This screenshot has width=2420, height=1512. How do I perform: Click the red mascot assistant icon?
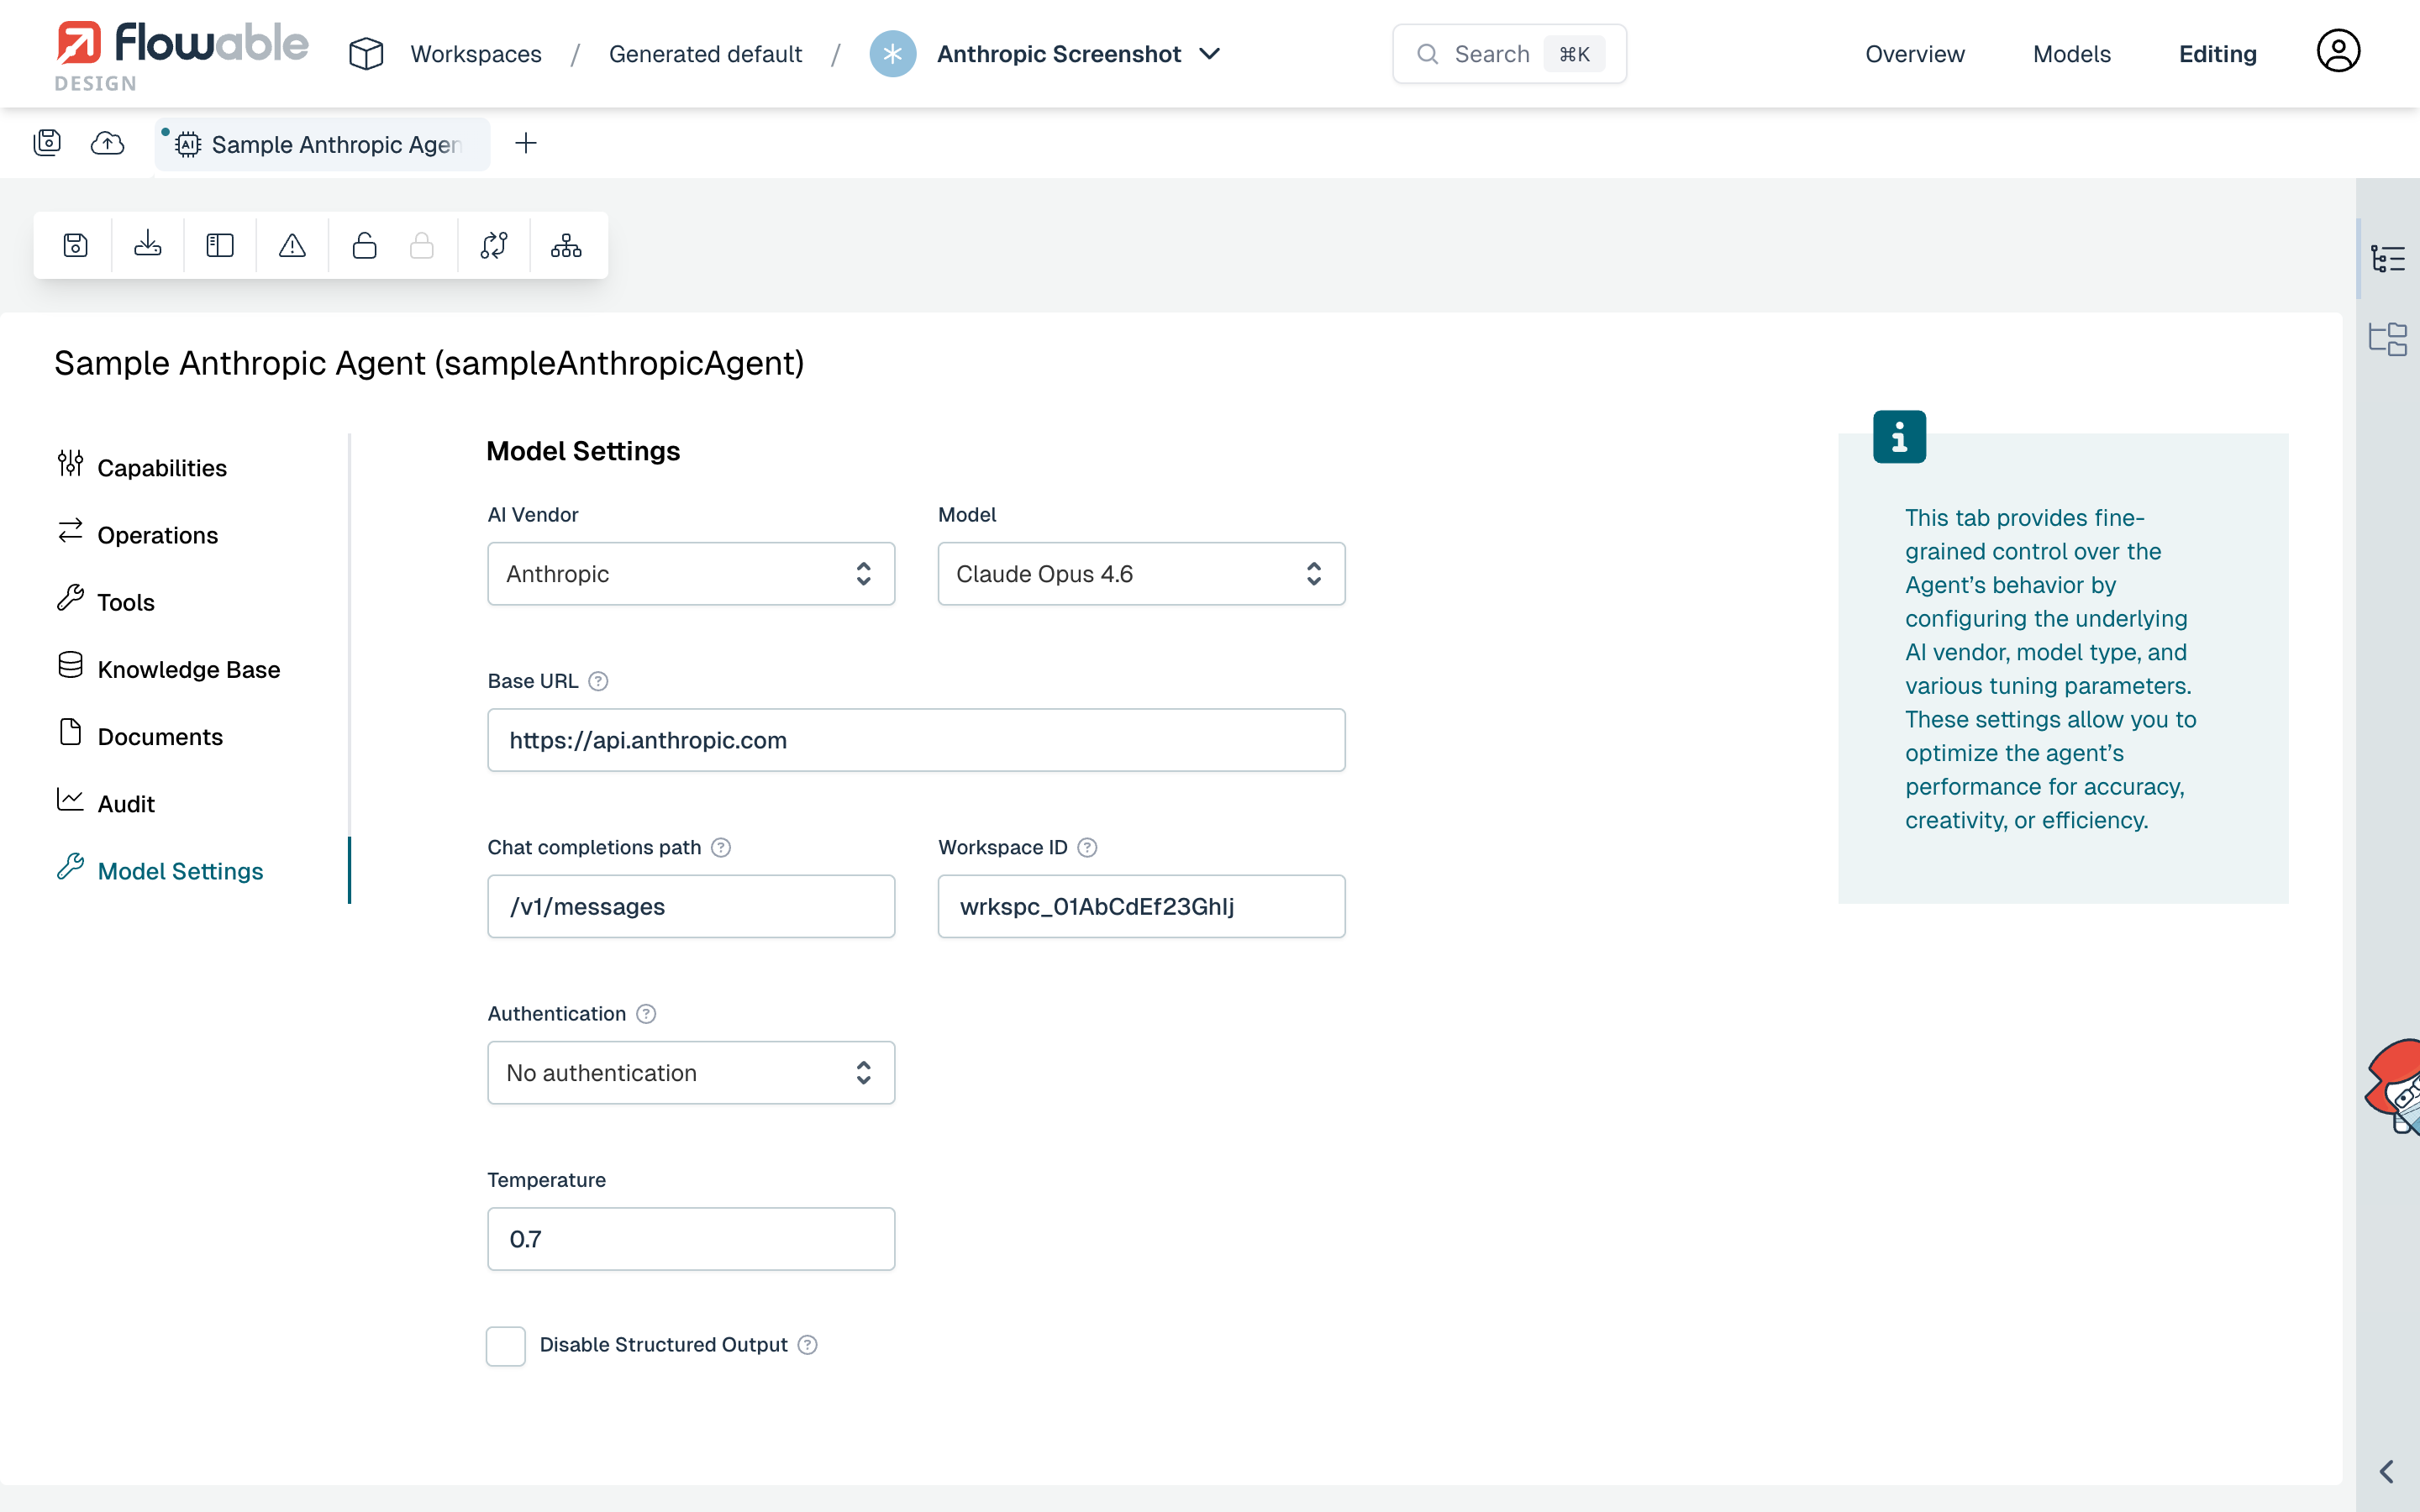click(x=2393, y=1087)
